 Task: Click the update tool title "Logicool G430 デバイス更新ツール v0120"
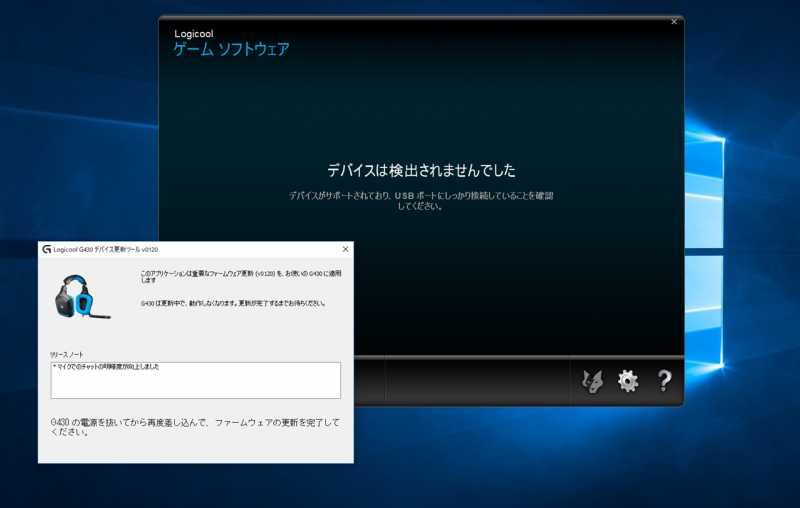(x=106, y=249)
